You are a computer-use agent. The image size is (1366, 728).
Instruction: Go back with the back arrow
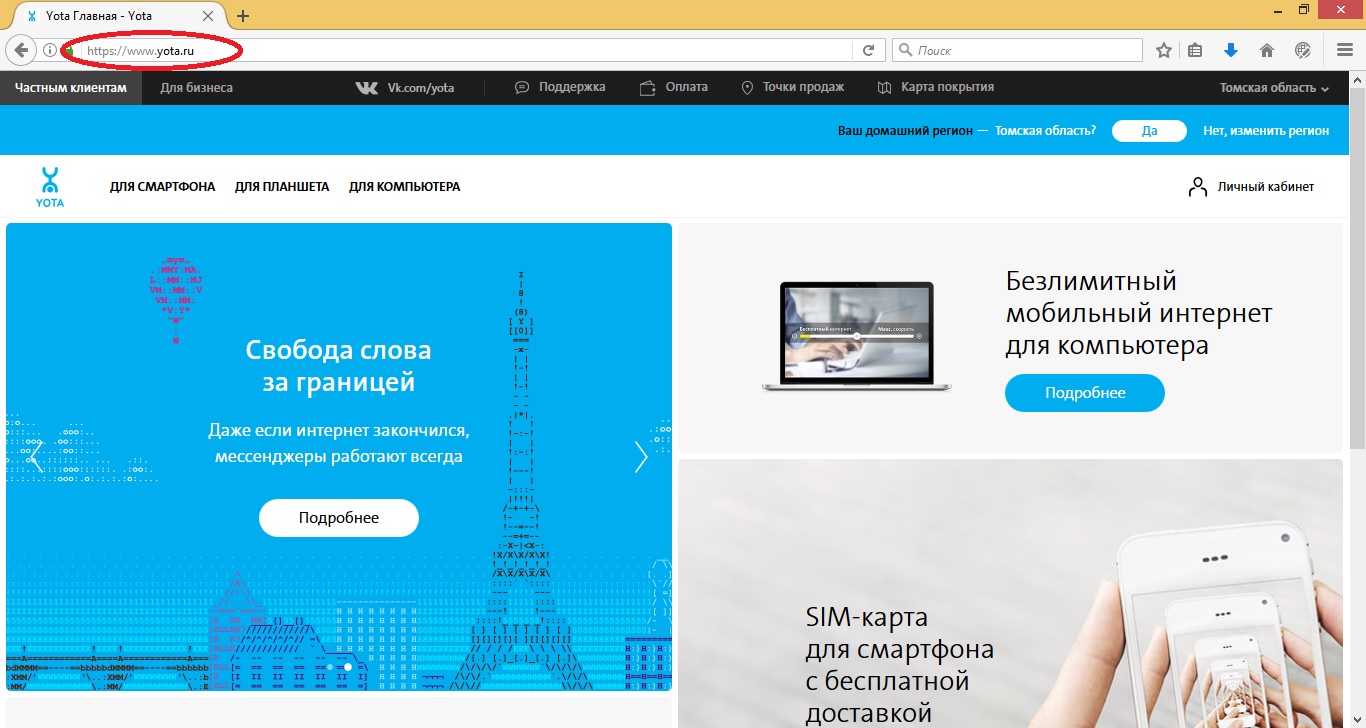click(21, 50)
